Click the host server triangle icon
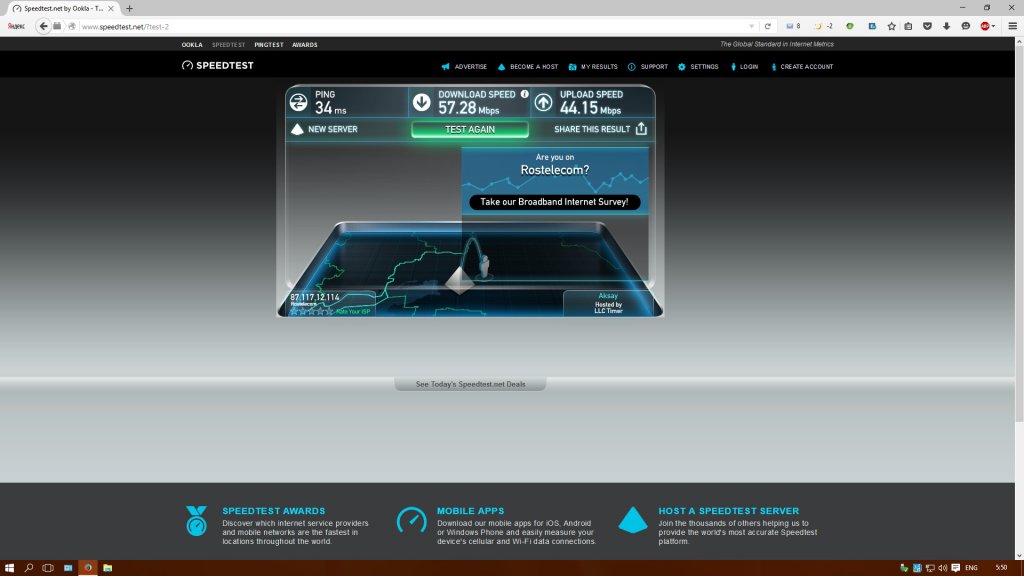 click(633, 520)
